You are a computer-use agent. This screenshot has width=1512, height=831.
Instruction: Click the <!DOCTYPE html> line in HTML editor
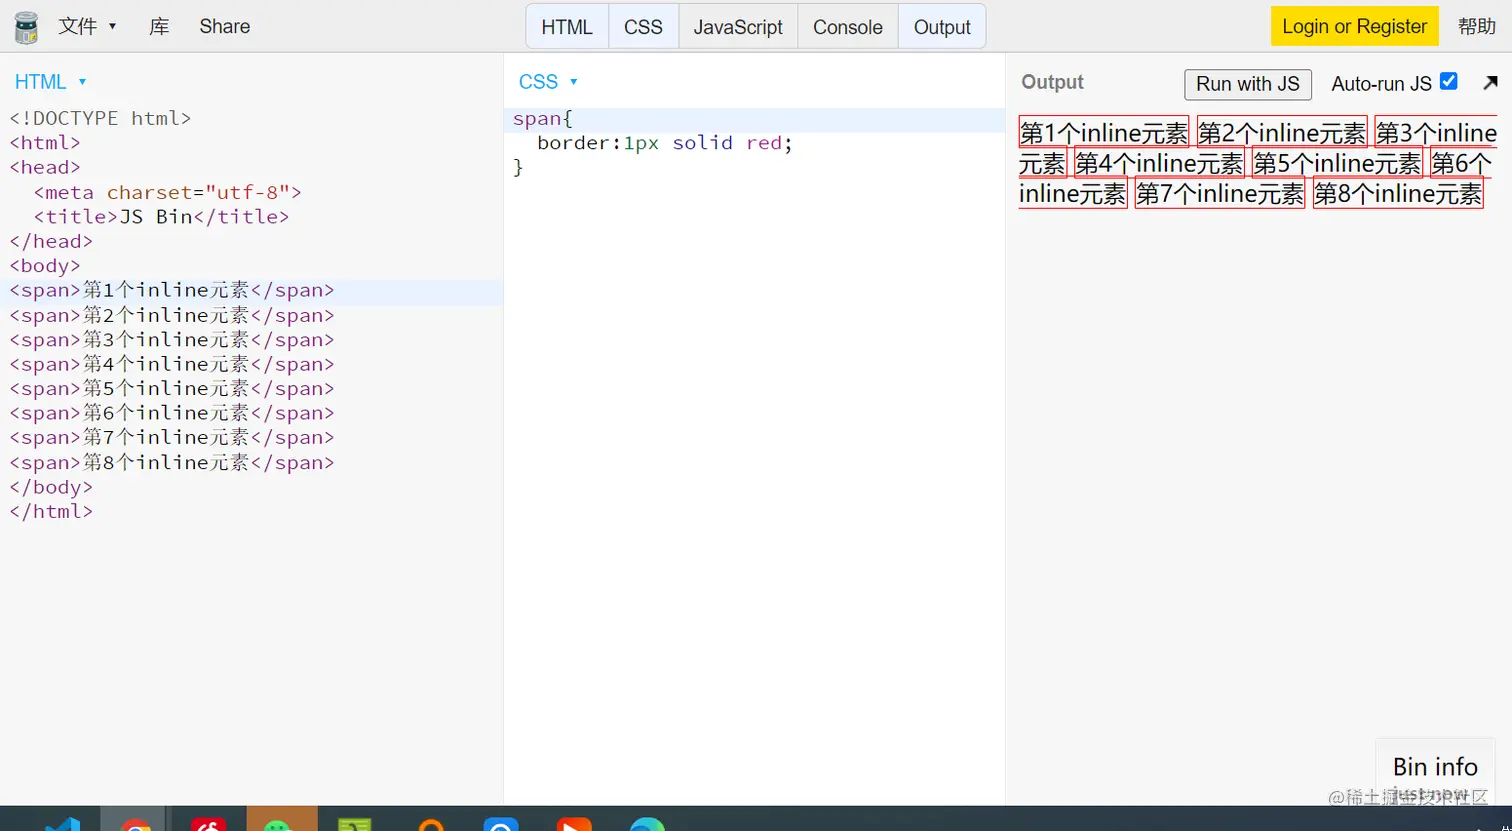[x=100, y=118]
